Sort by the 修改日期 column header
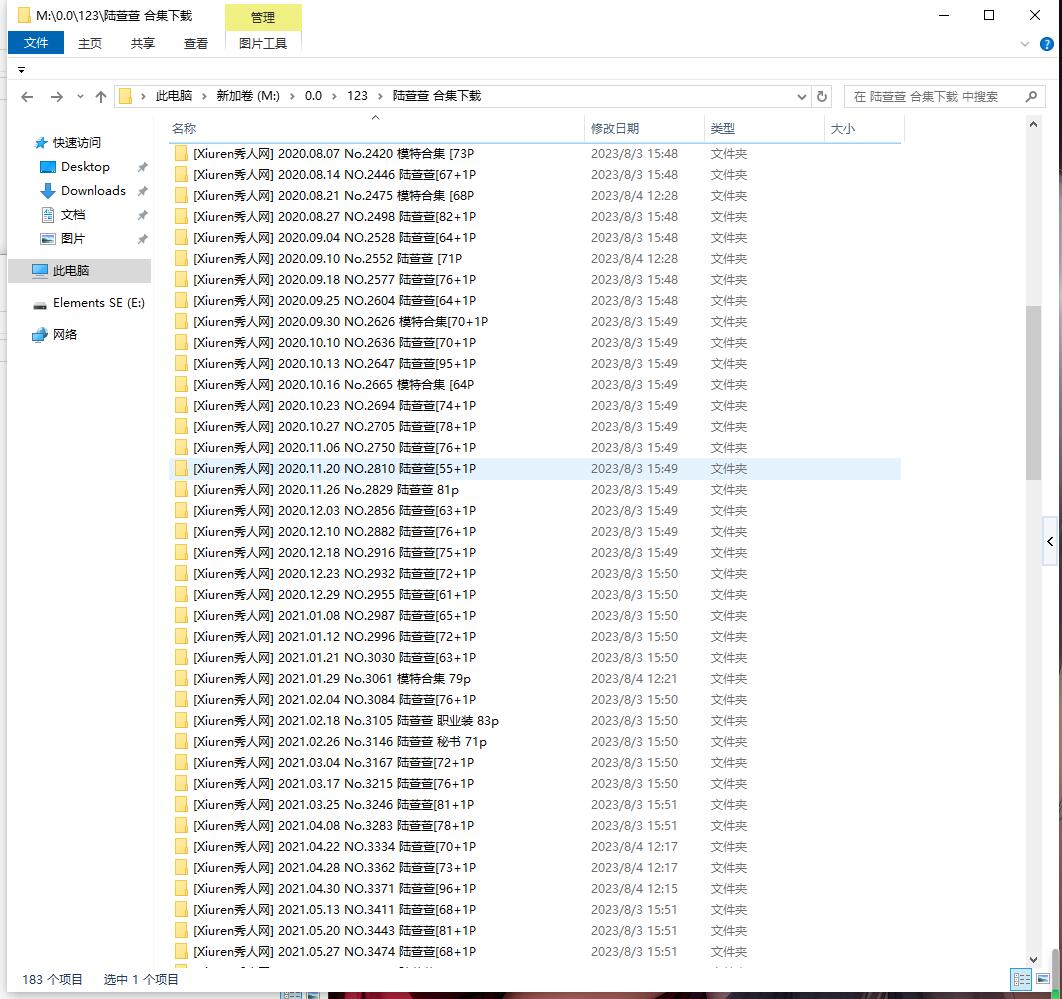Viewport: 1062px width, 999px height. (x=615, y=129)
